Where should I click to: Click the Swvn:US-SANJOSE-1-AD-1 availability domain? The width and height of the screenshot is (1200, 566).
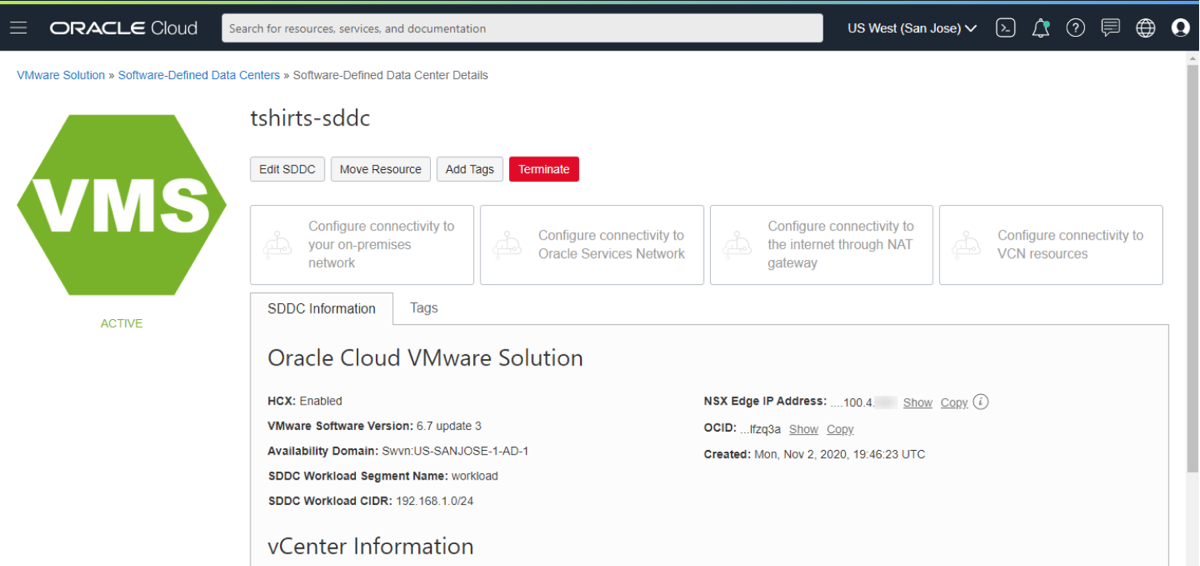point(455,451)
